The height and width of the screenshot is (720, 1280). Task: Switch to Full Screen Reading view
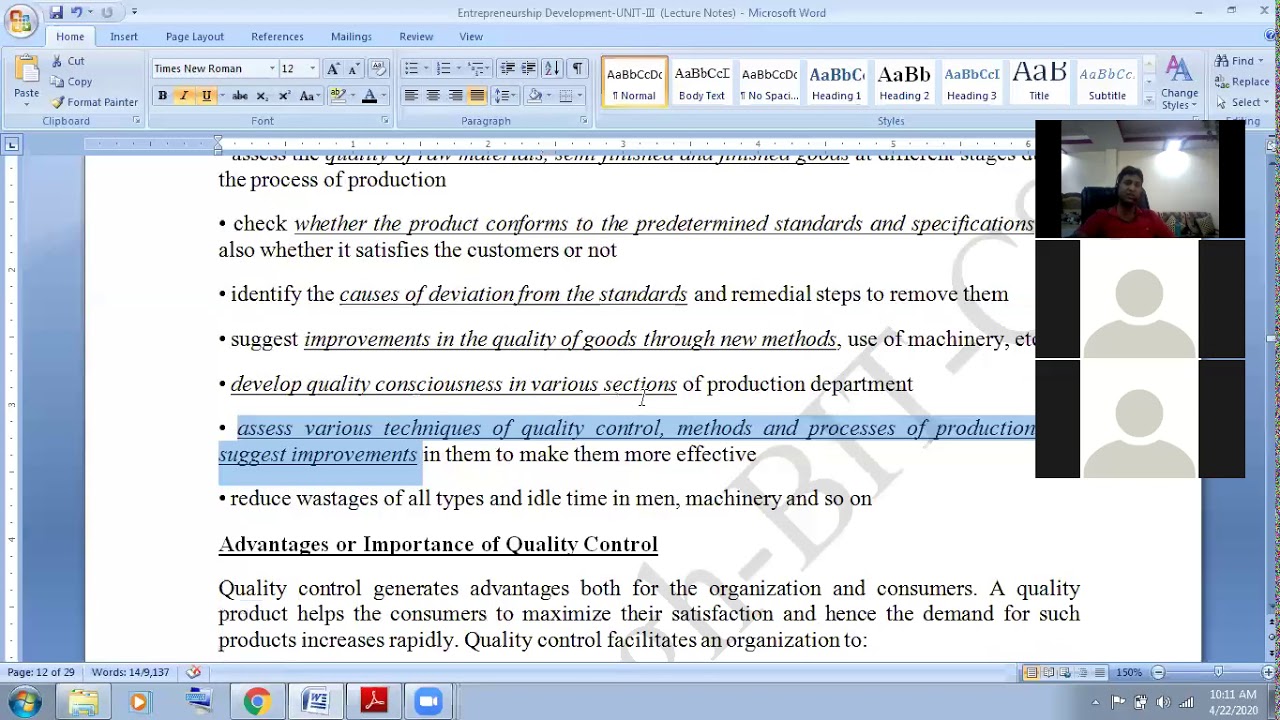tap(1048, 673)
